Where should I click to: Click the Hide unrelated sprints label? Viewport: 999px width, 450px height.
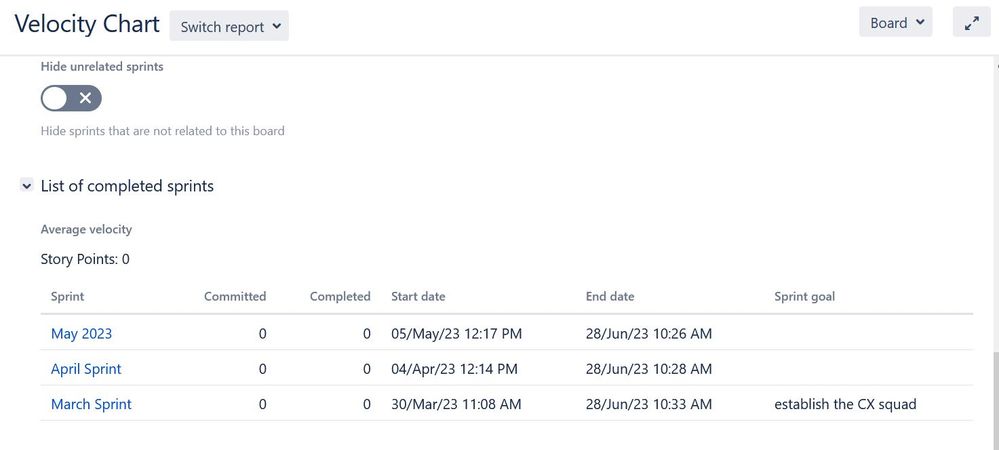coord(102,66)
